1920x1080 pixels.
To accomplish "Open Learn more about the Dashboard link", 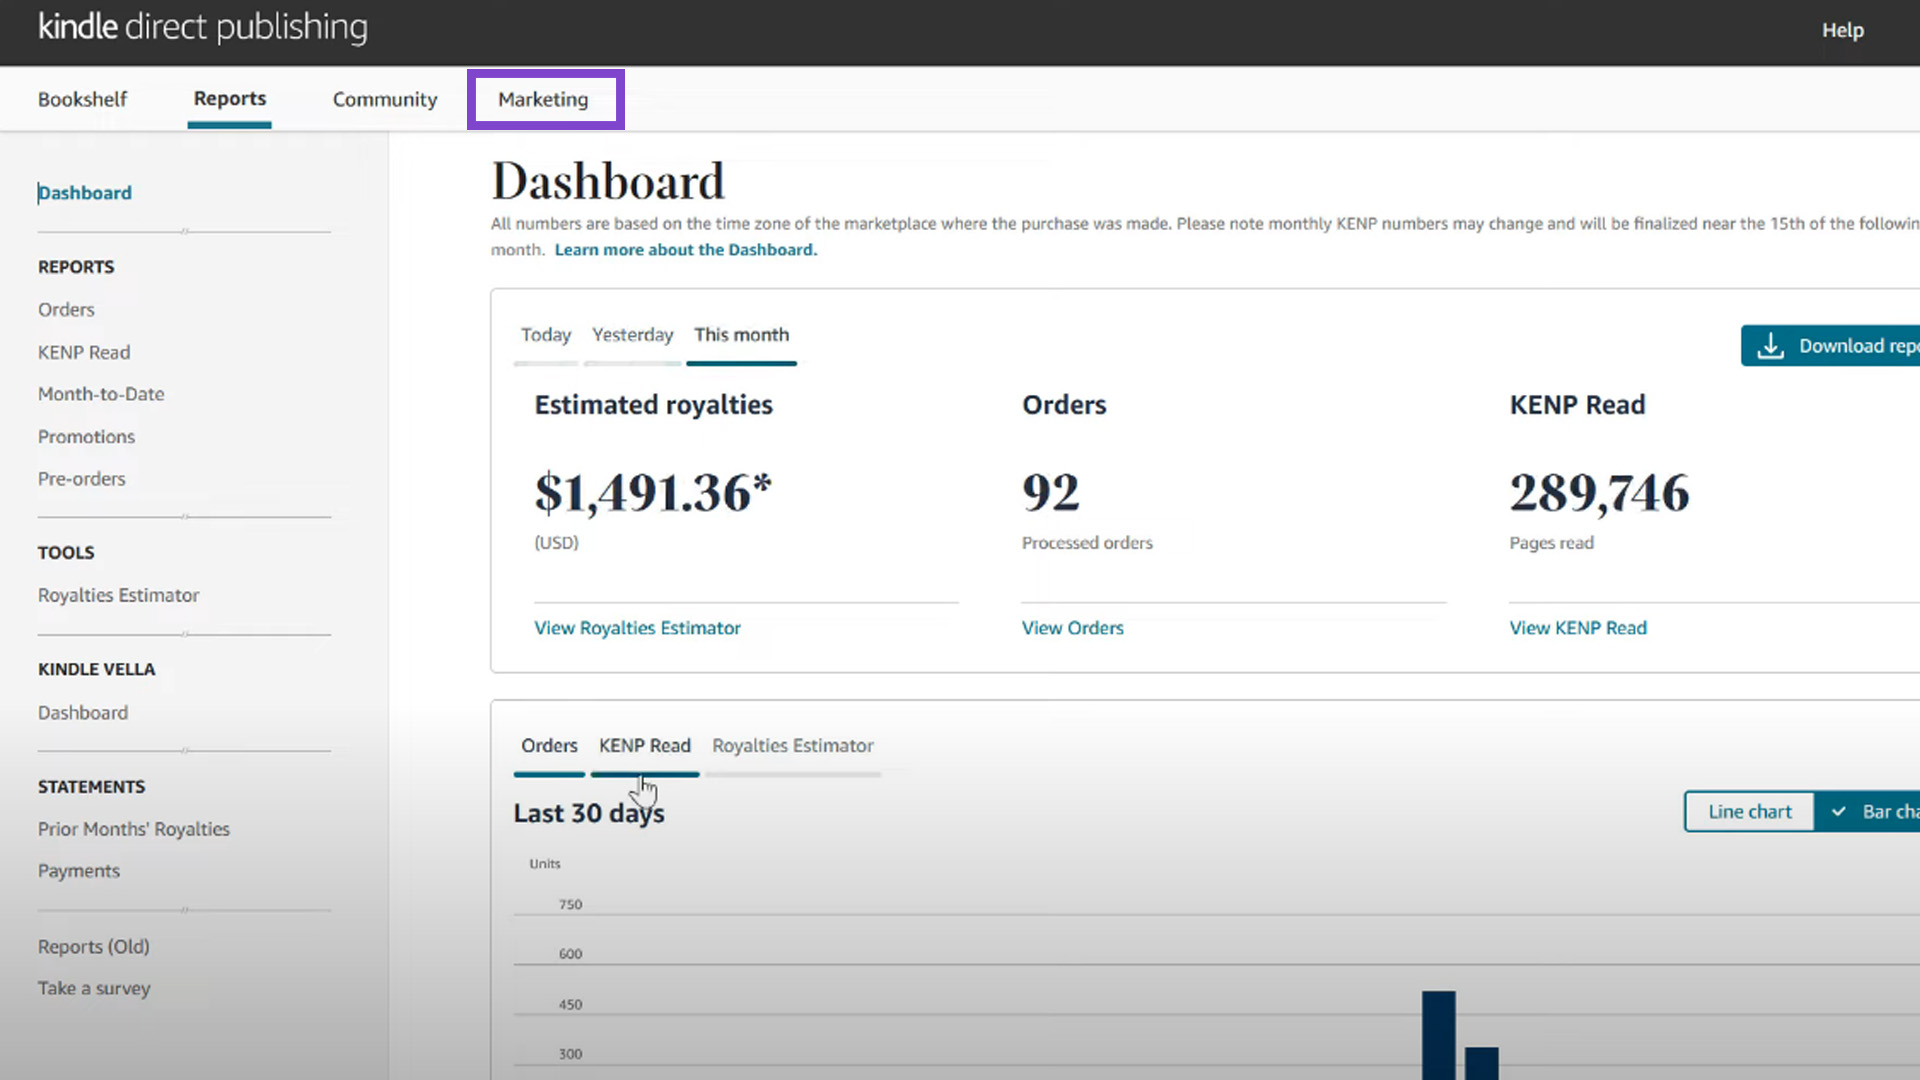I will pos(685,250).
